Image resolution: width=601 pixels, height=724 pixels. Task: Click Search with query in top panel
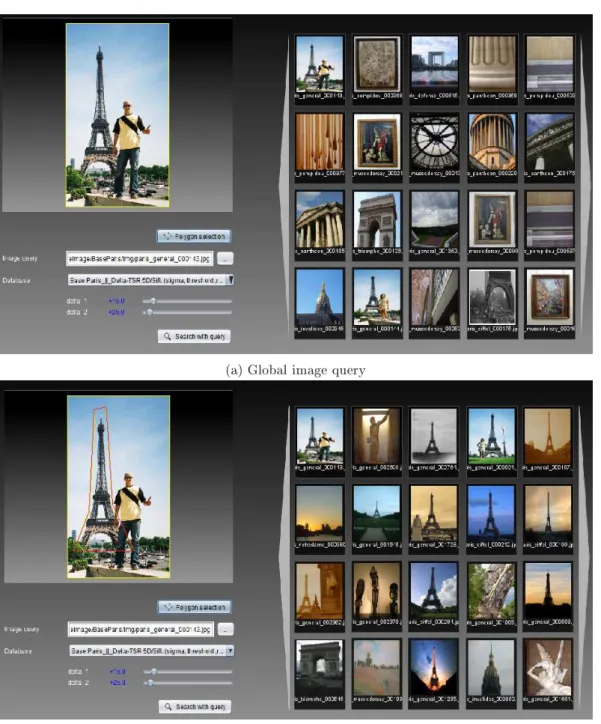(194, 336)
